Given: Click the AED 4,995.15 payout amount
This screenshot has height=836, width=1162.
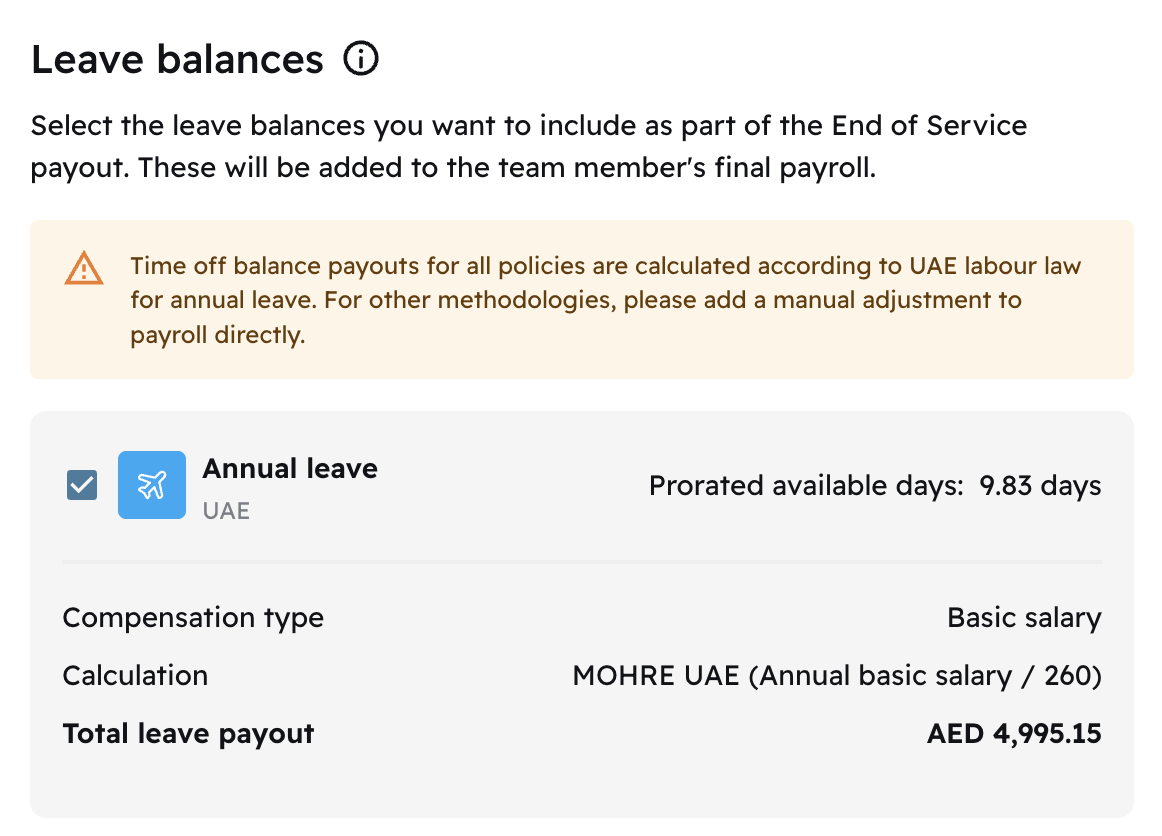Looking at the screenshot, I should pyautogui.click(x=1014, y=734).
